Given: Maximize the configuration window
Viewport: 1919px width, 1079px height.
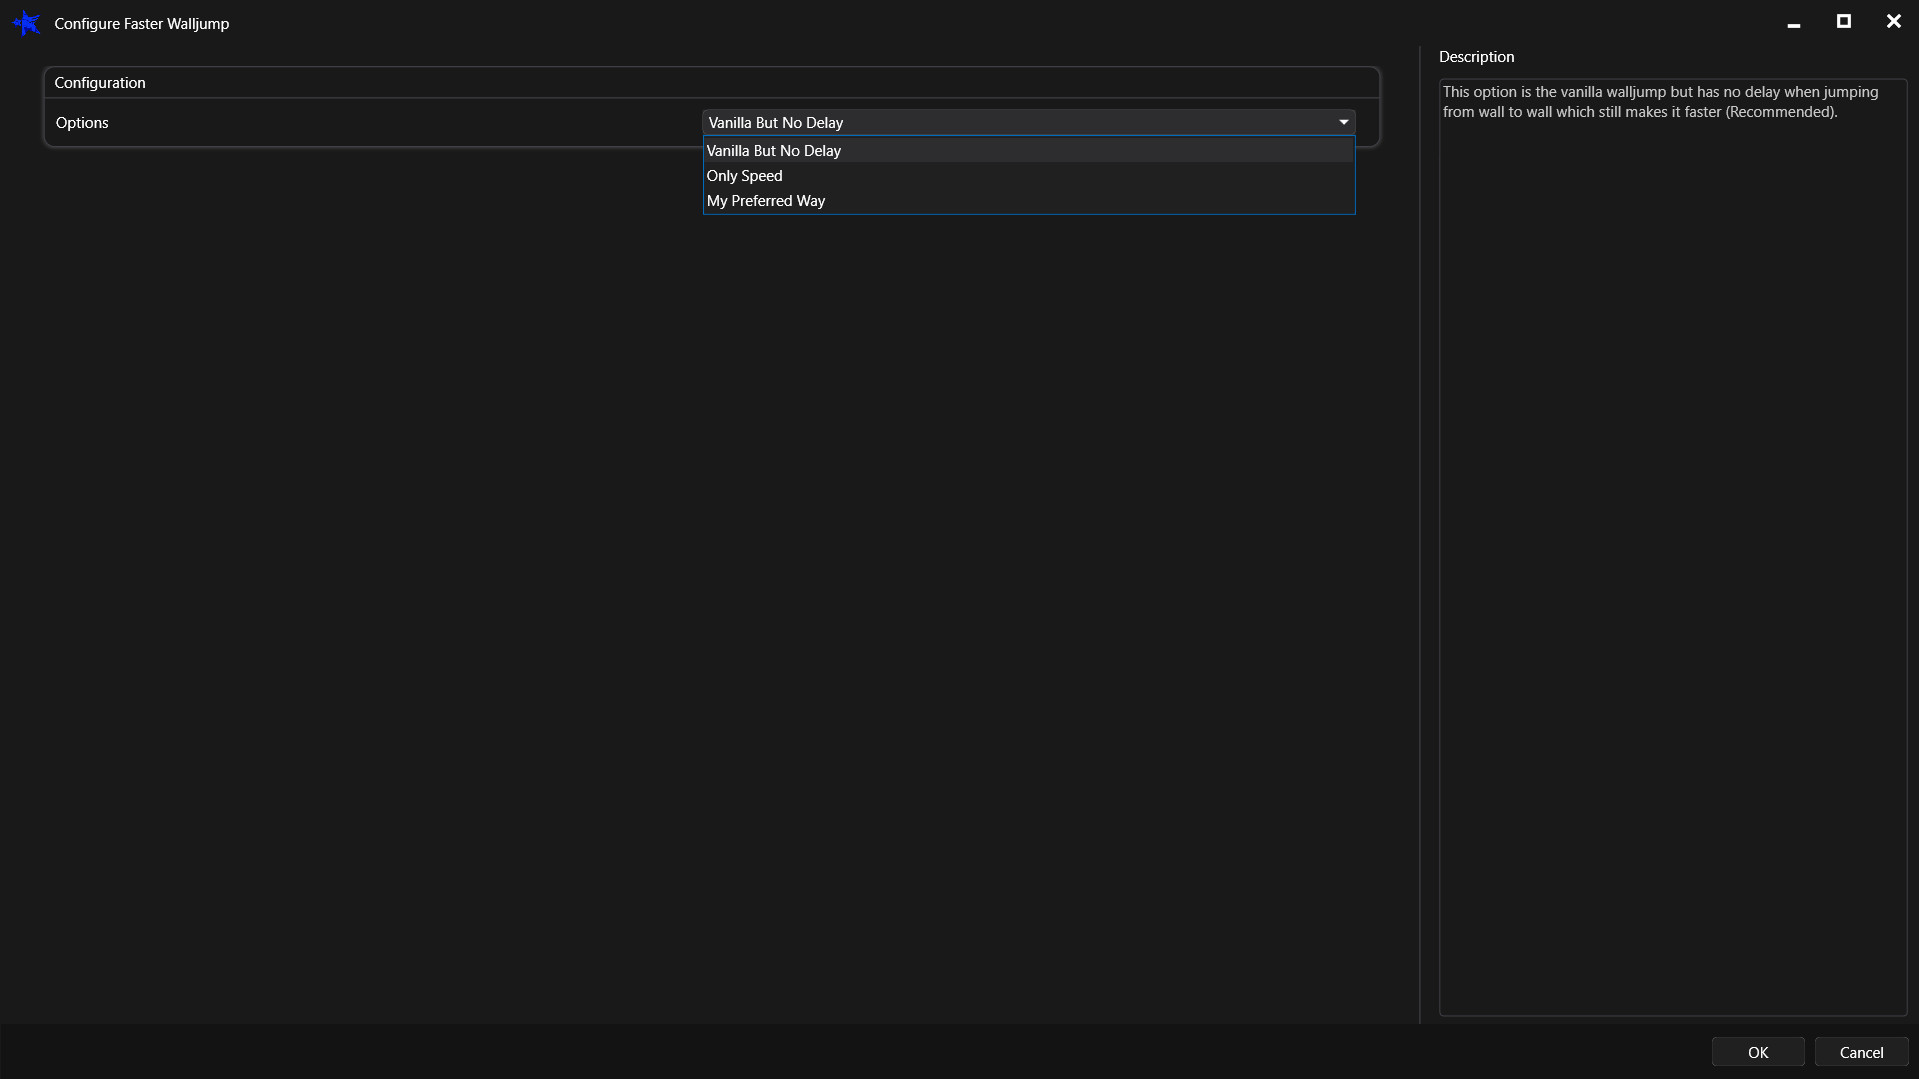Looking at the screenshot, I should pyautogui.click(x=1843, y=22).
